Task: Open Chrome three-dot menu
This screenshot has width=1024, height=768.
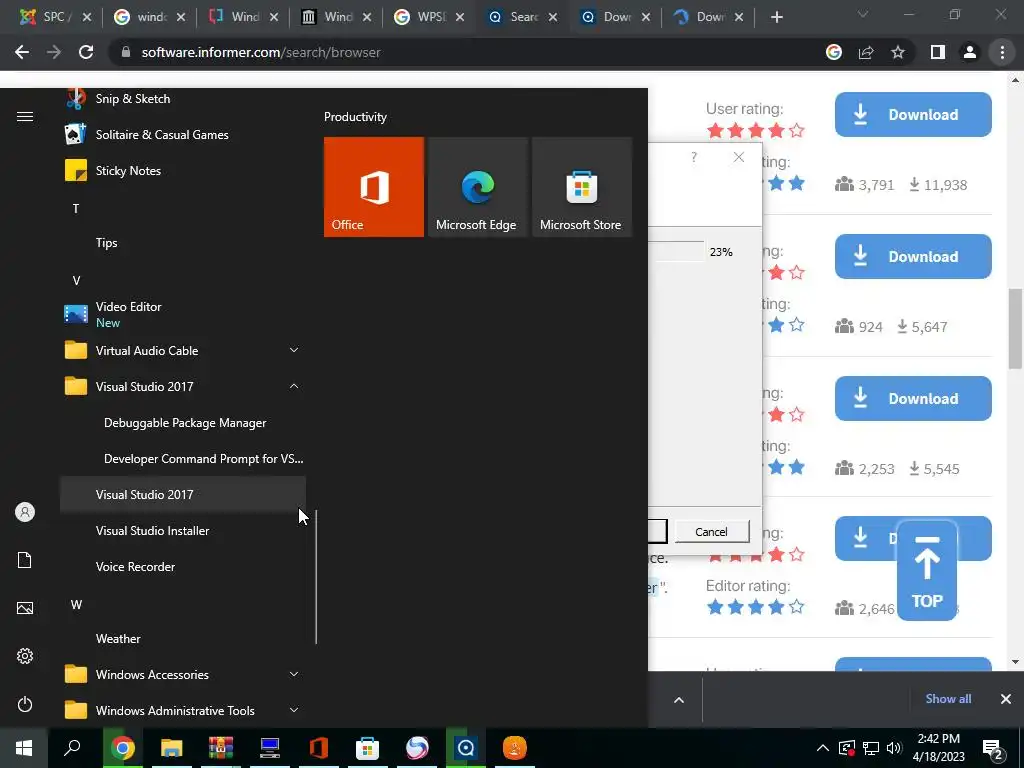Action: point(1002,52)
